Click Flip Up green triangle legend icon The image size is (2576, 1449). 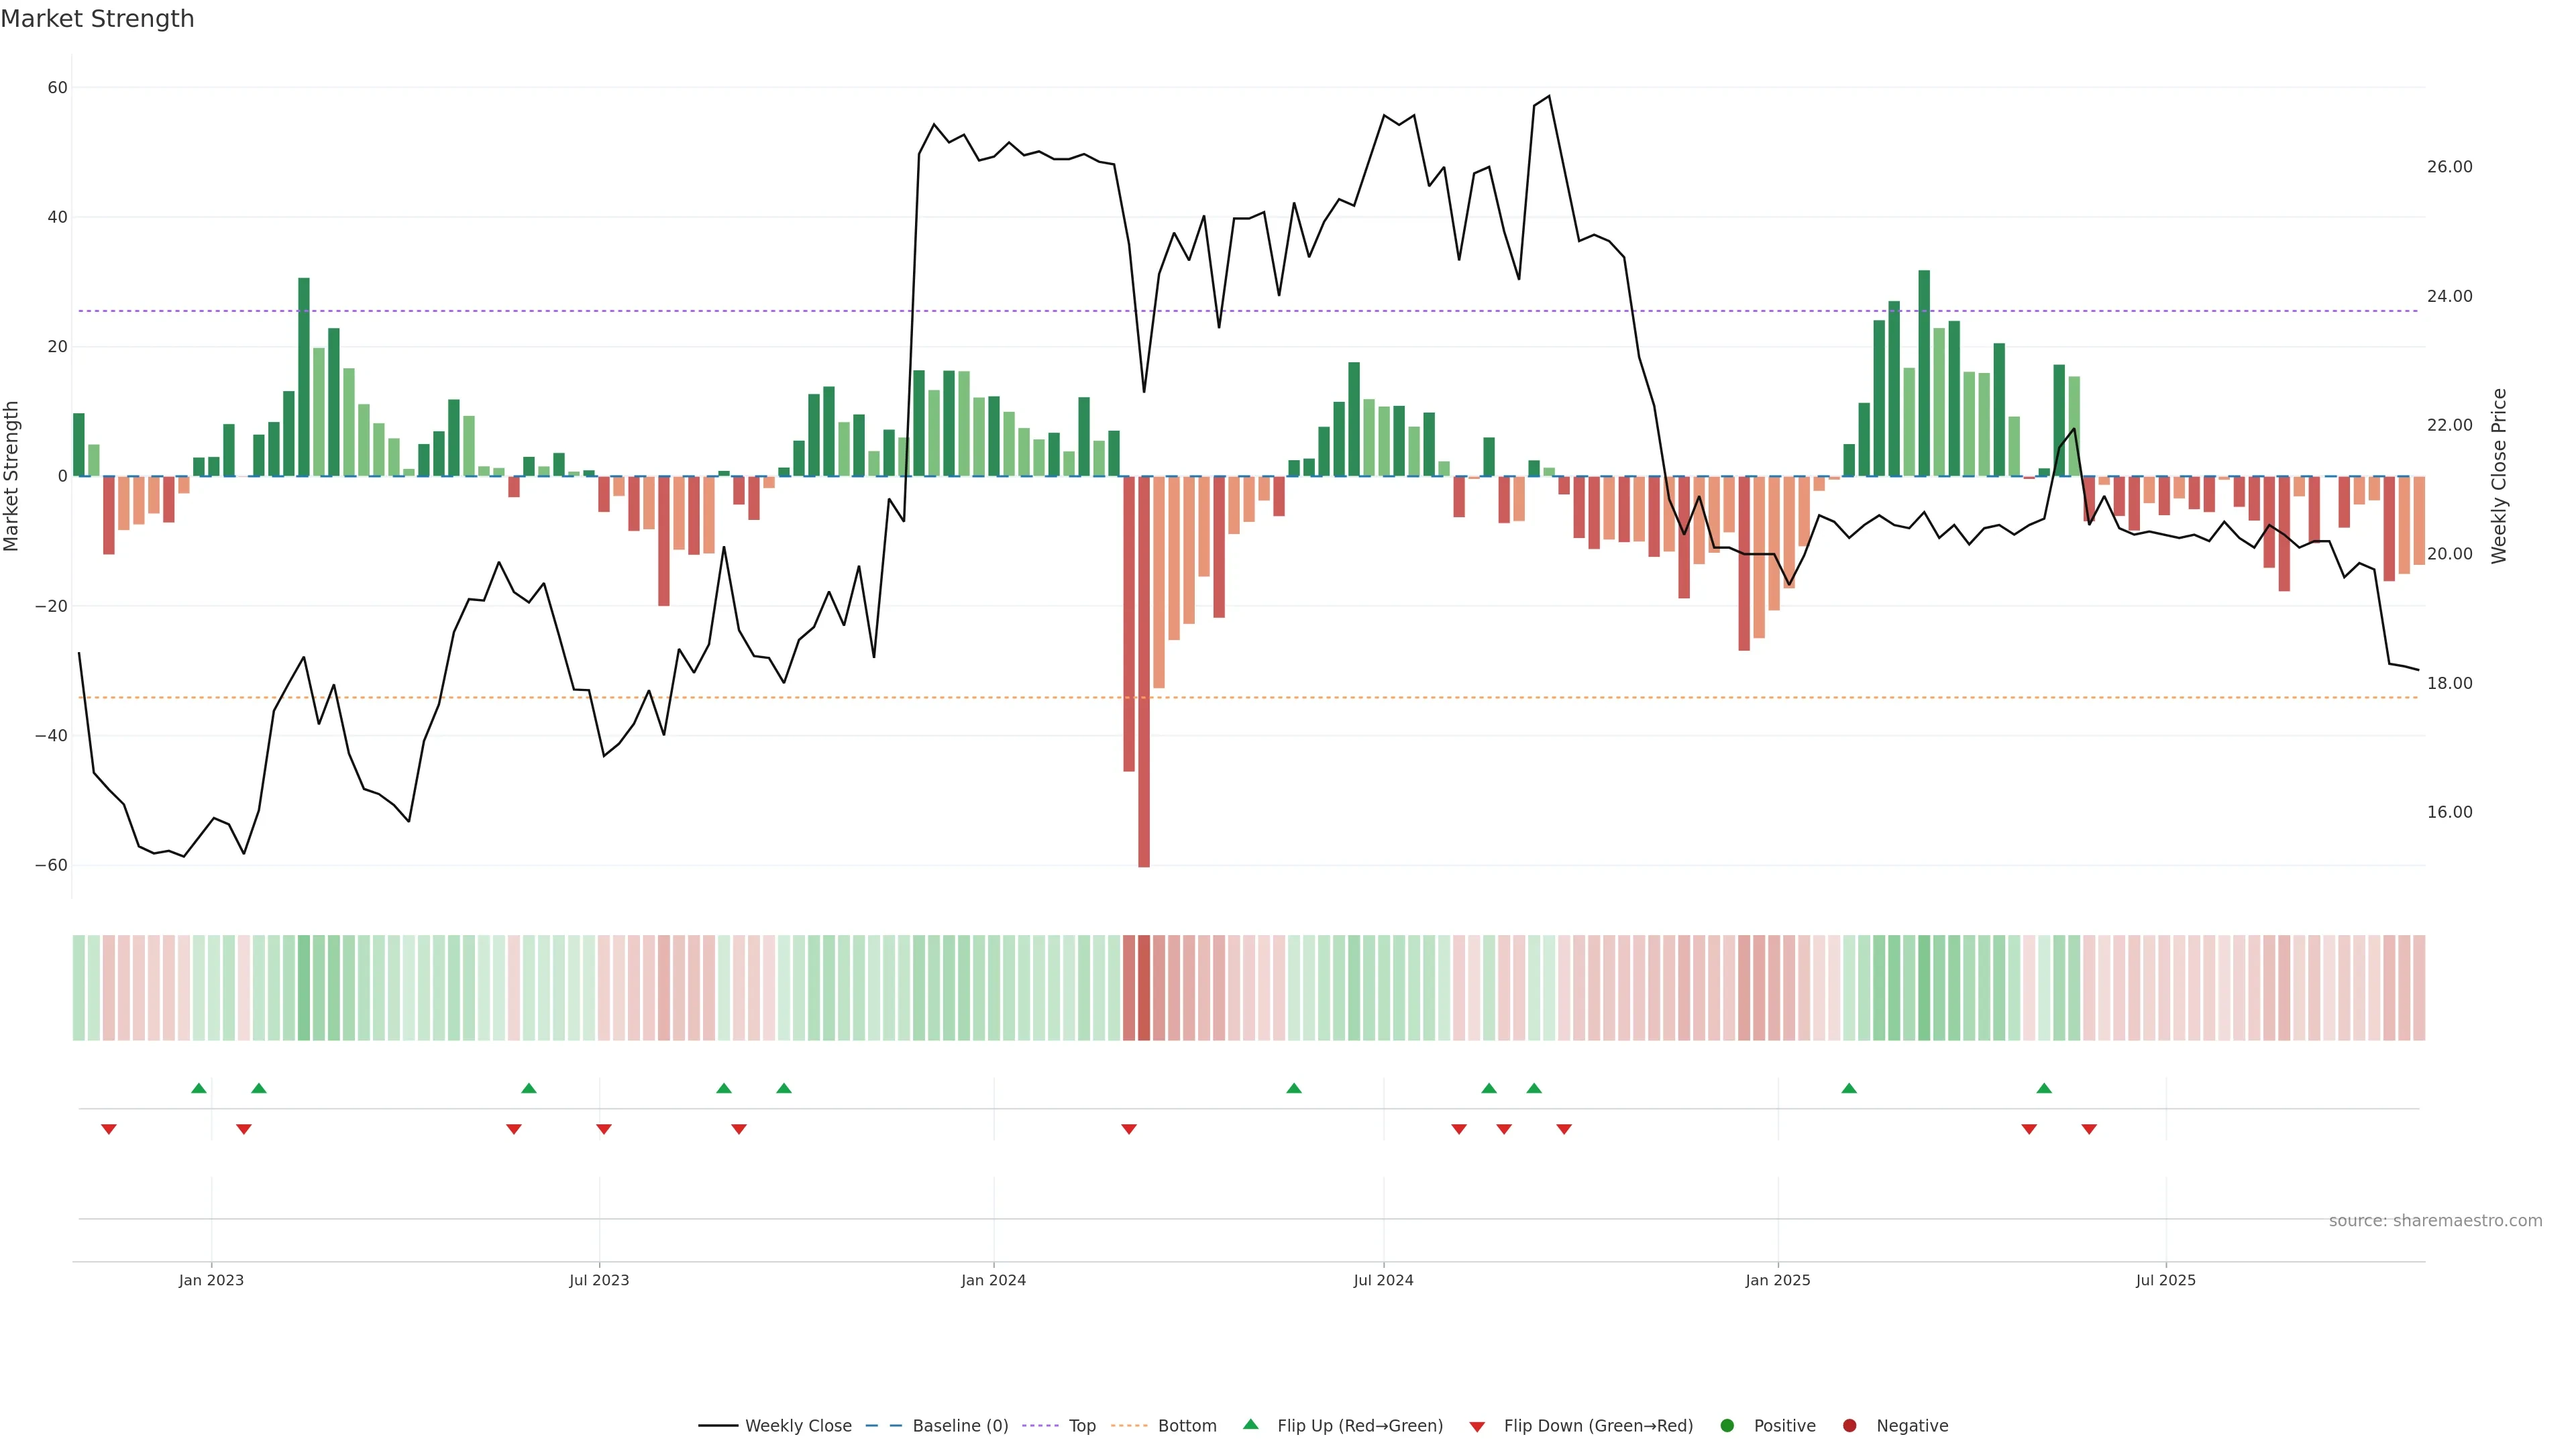(1250, 1424)
